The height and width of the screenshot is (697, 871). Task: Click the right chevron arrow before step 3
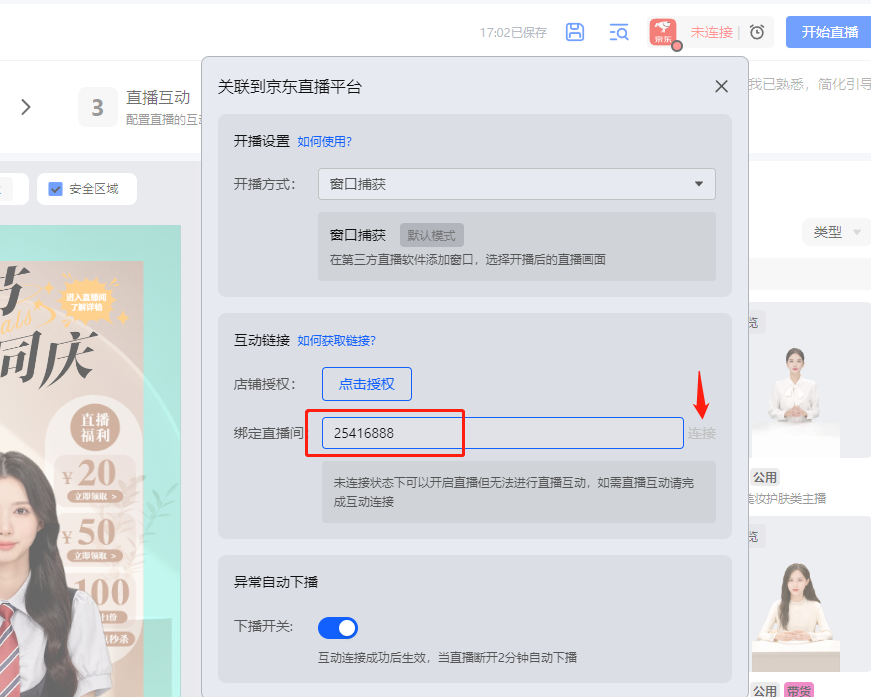(x=26, y=107)
